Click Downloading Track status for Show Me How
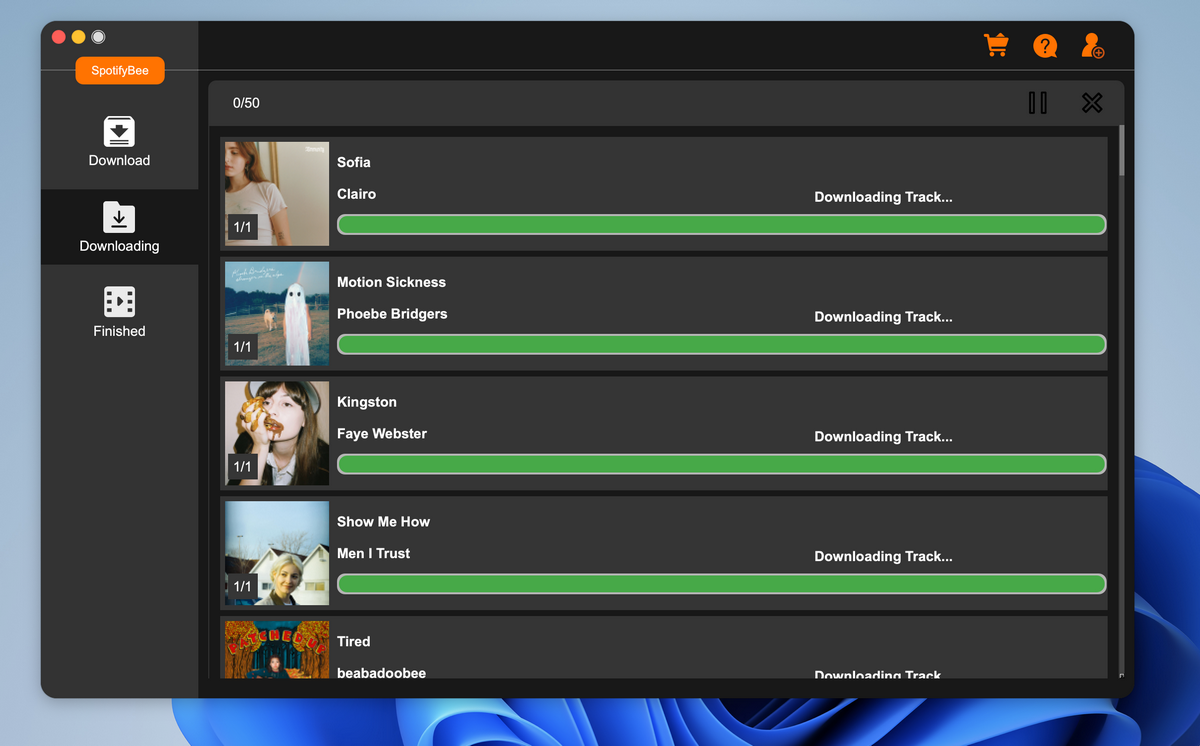This screenshot has height=746, width=1200. [883, 557]
